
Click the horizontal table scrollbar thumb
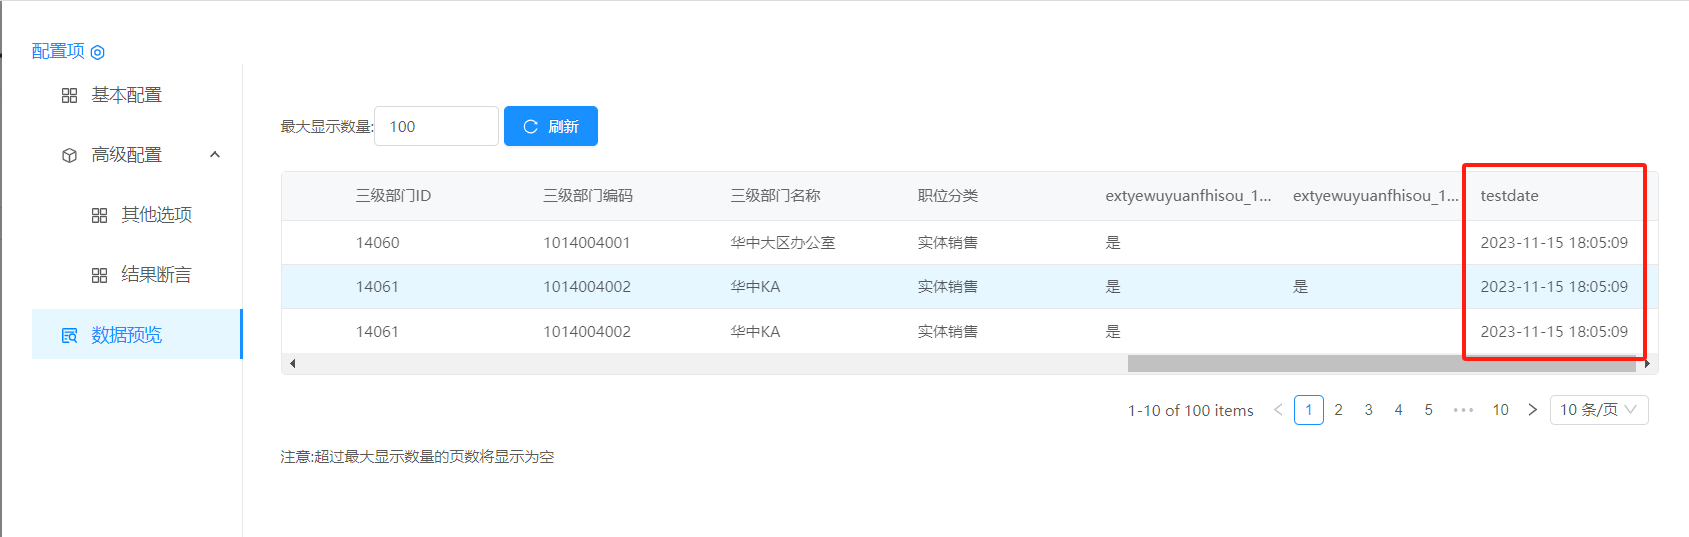tap(1380, 364)
